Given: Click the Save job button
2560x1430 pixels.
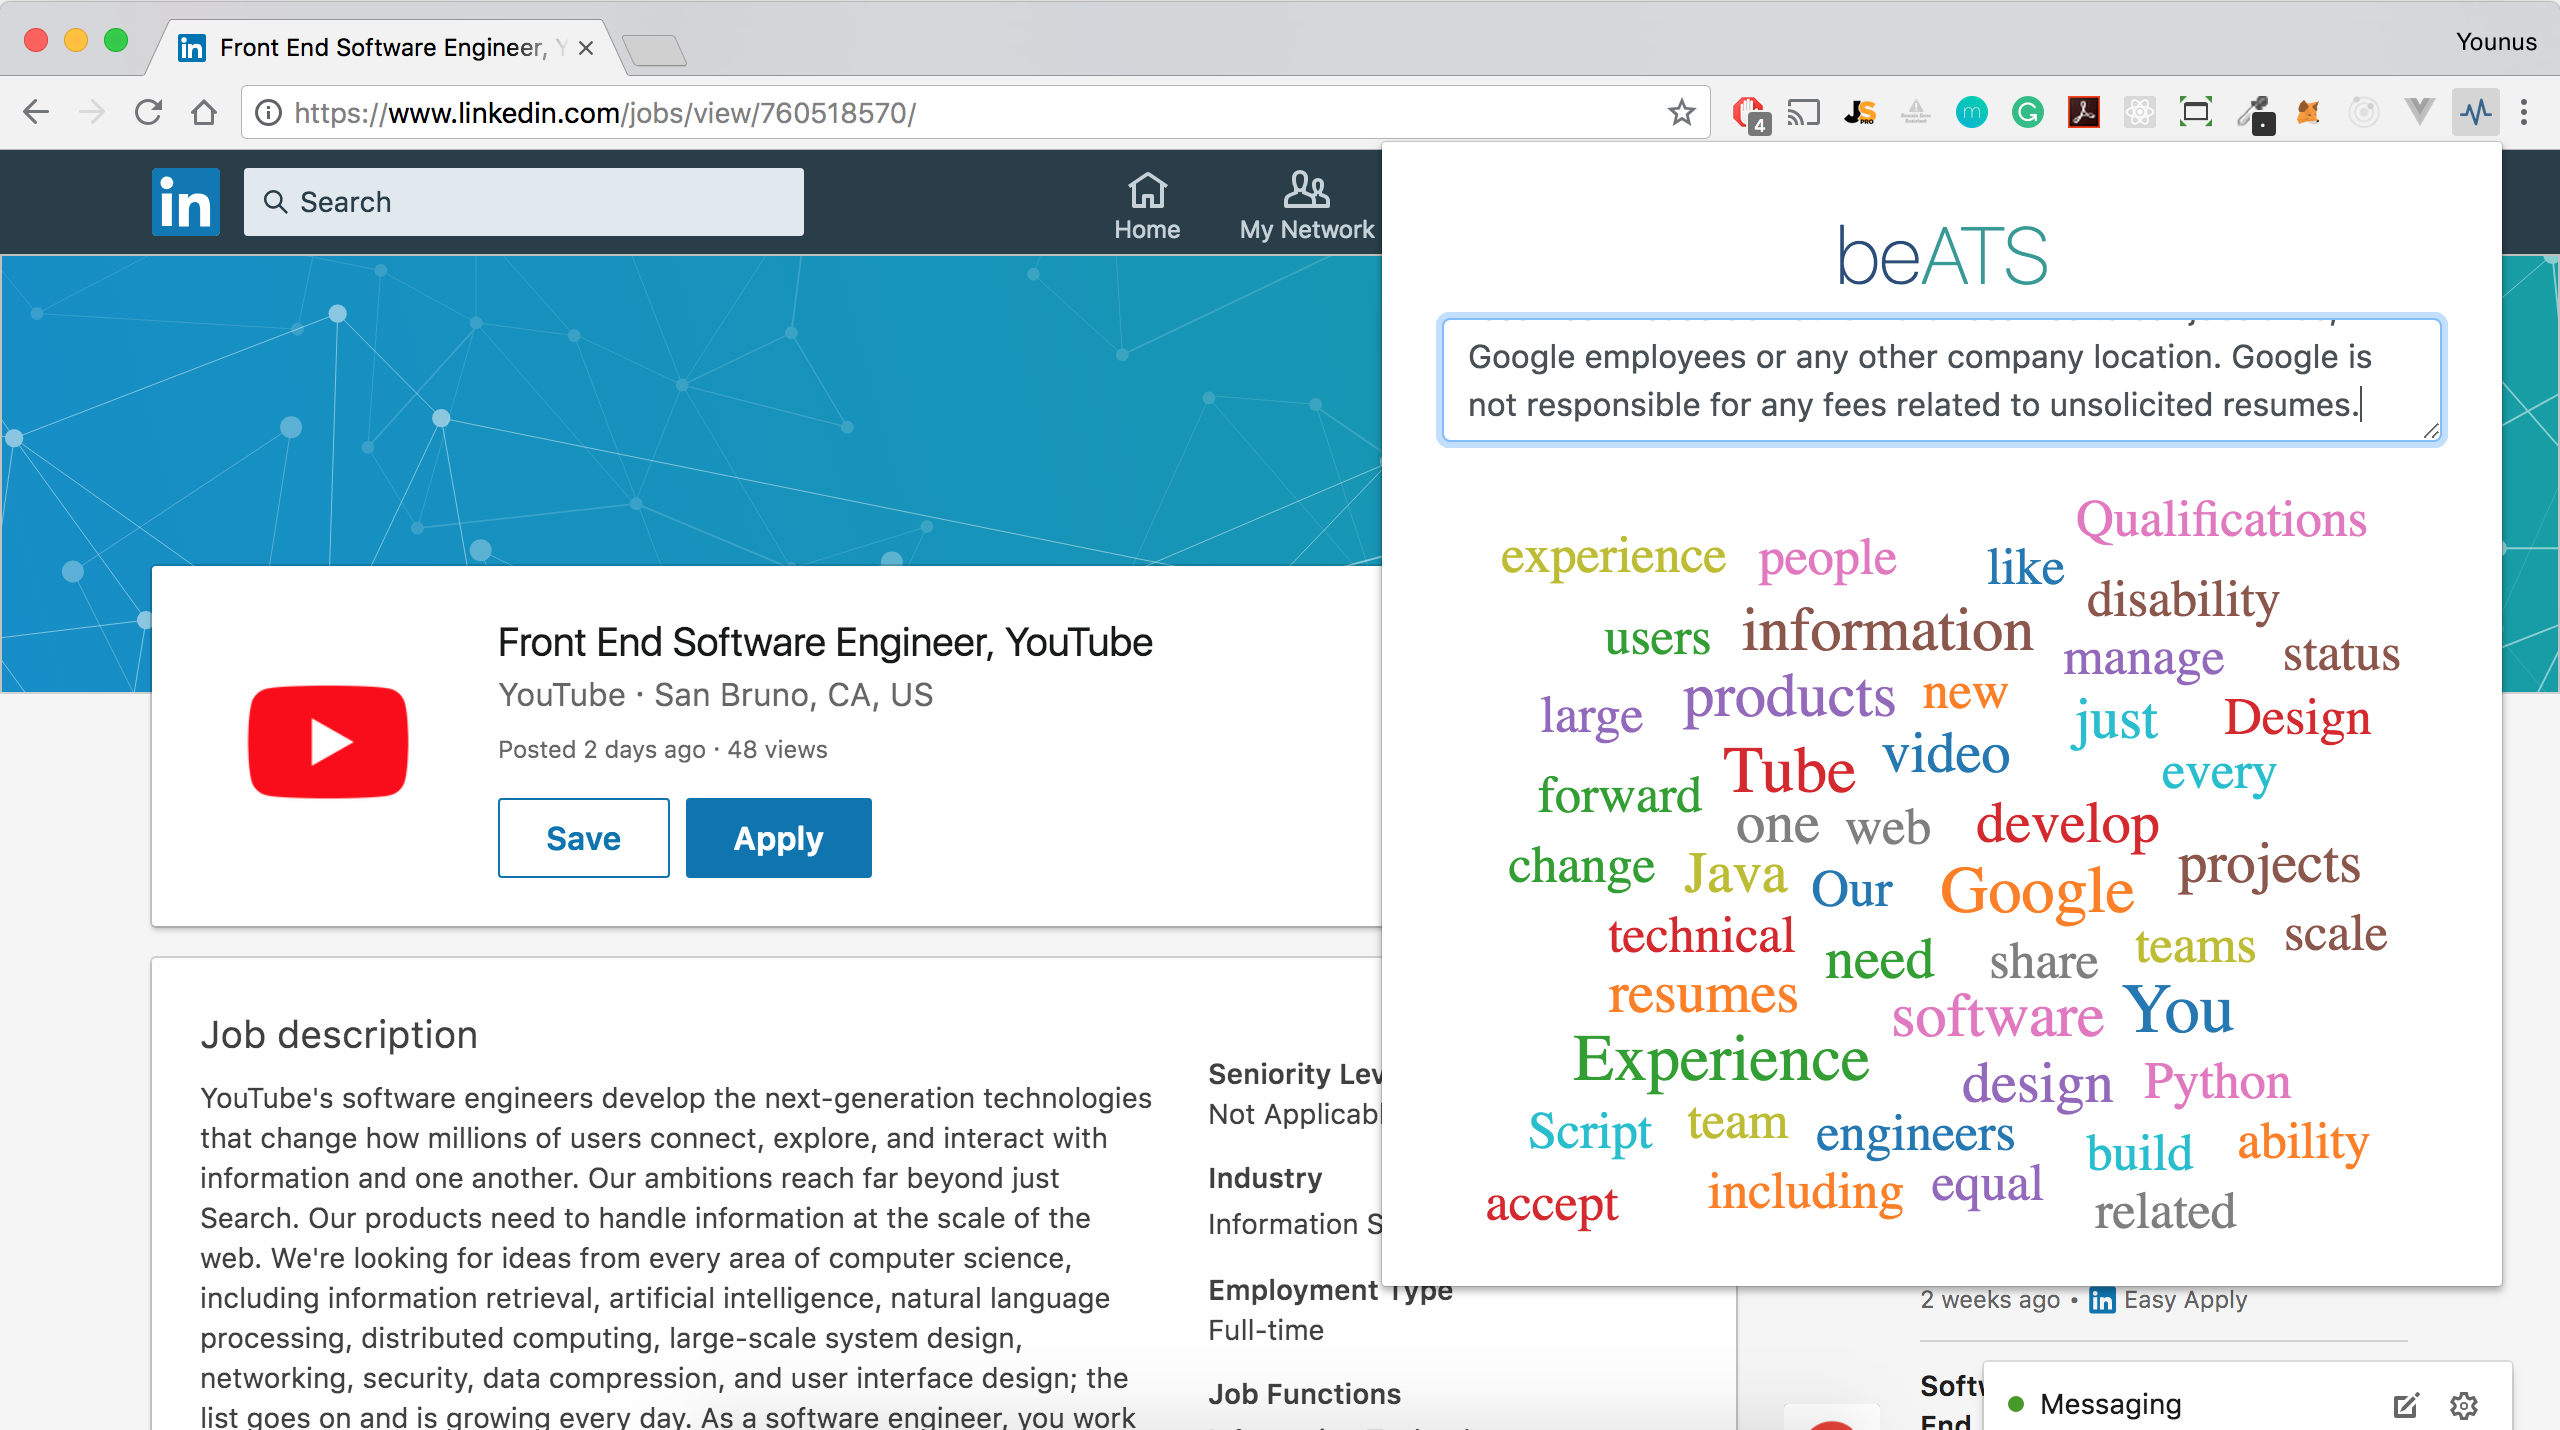Looking at the screenshot, I should [583, 838].
